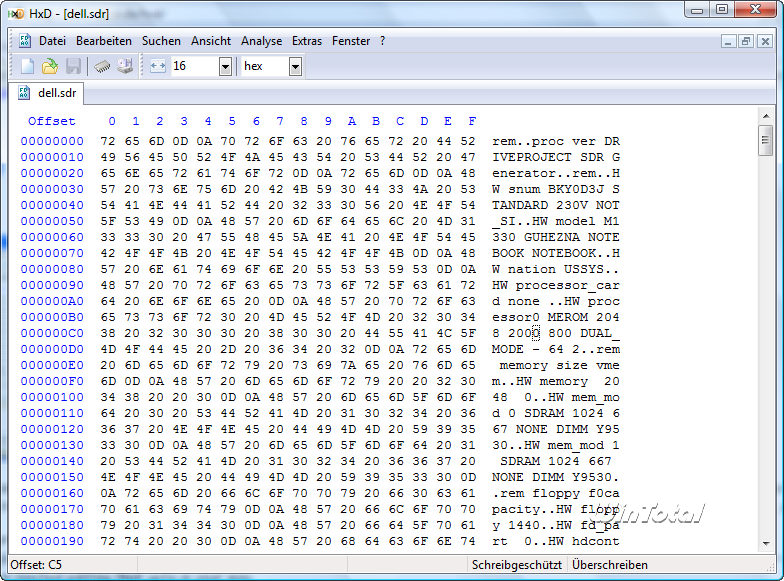The image size is (784, 581).
Task: Click the ASCII text 'W nation USSYS..'
Action: (x=556, y=269)
